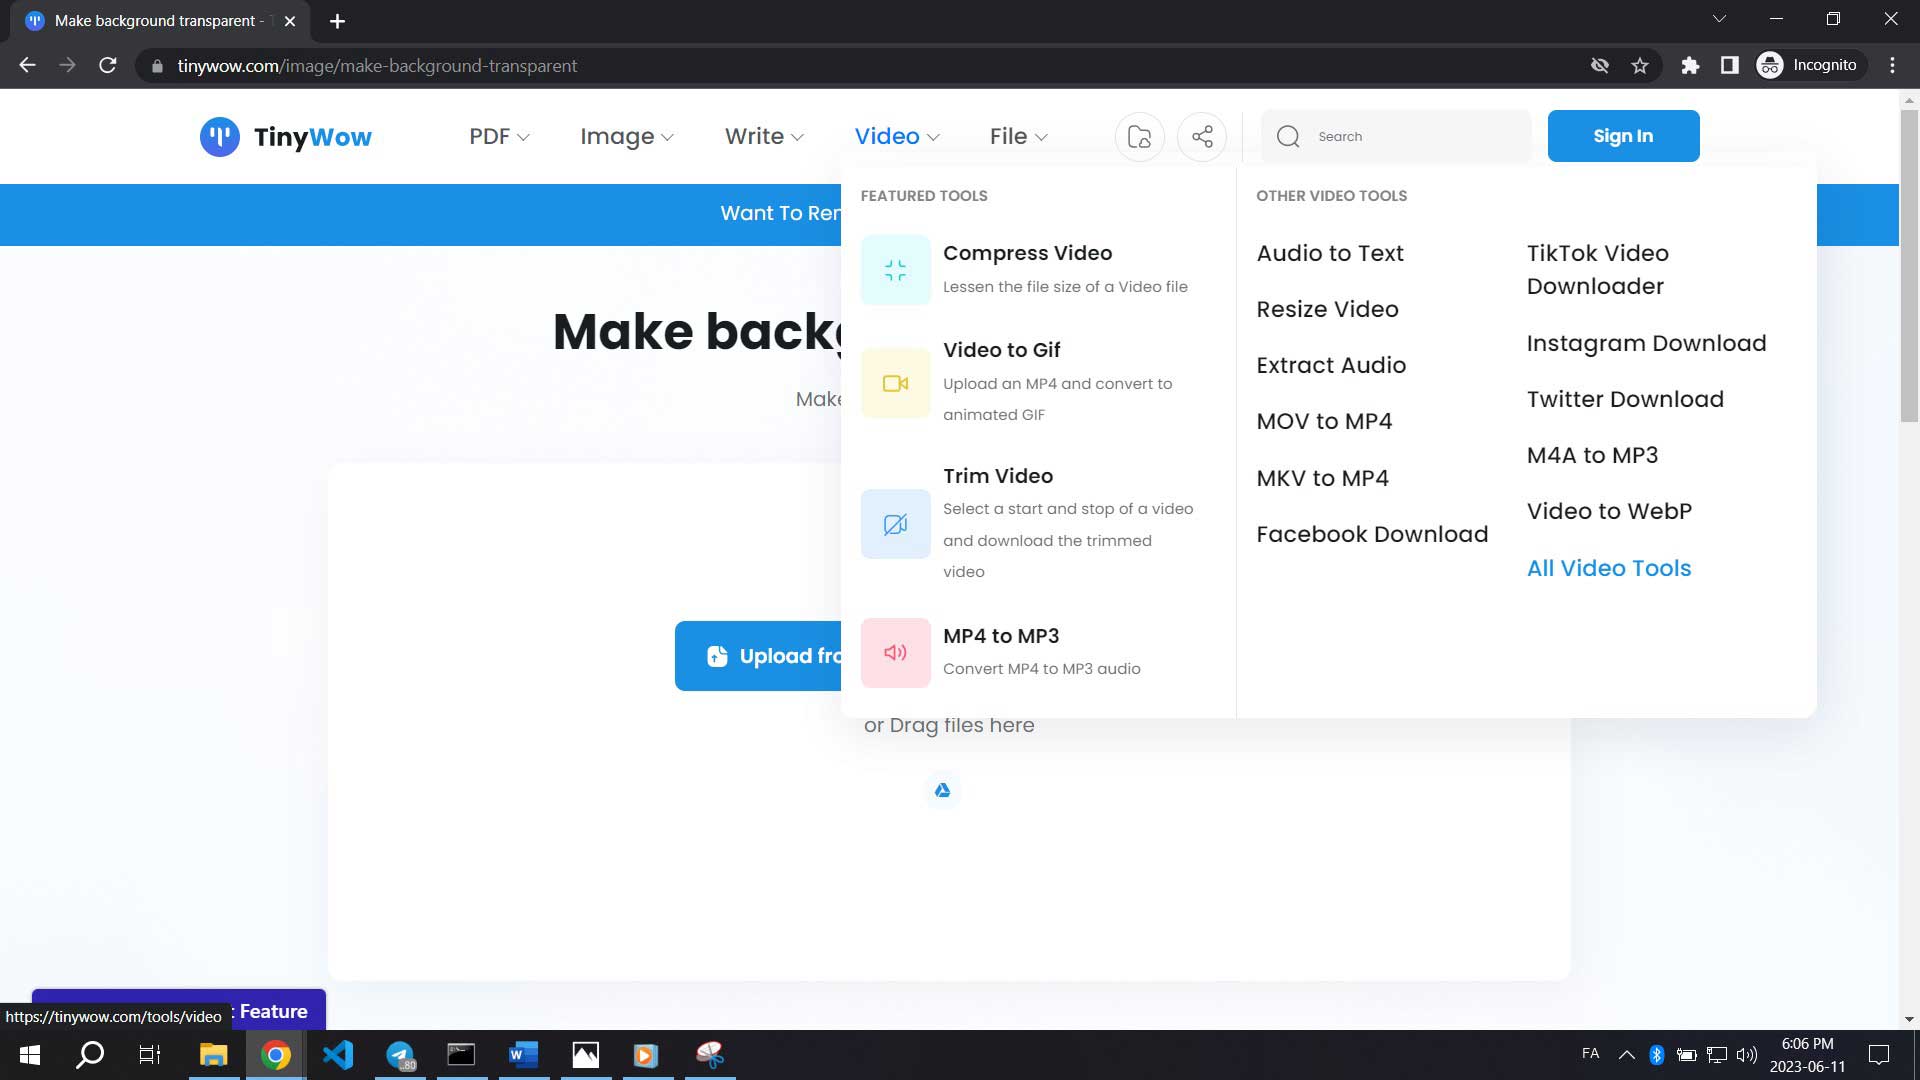Open Visual Studio Code from taskbar
This screenshot has height=1080, width=1920.
[338, 1055]
